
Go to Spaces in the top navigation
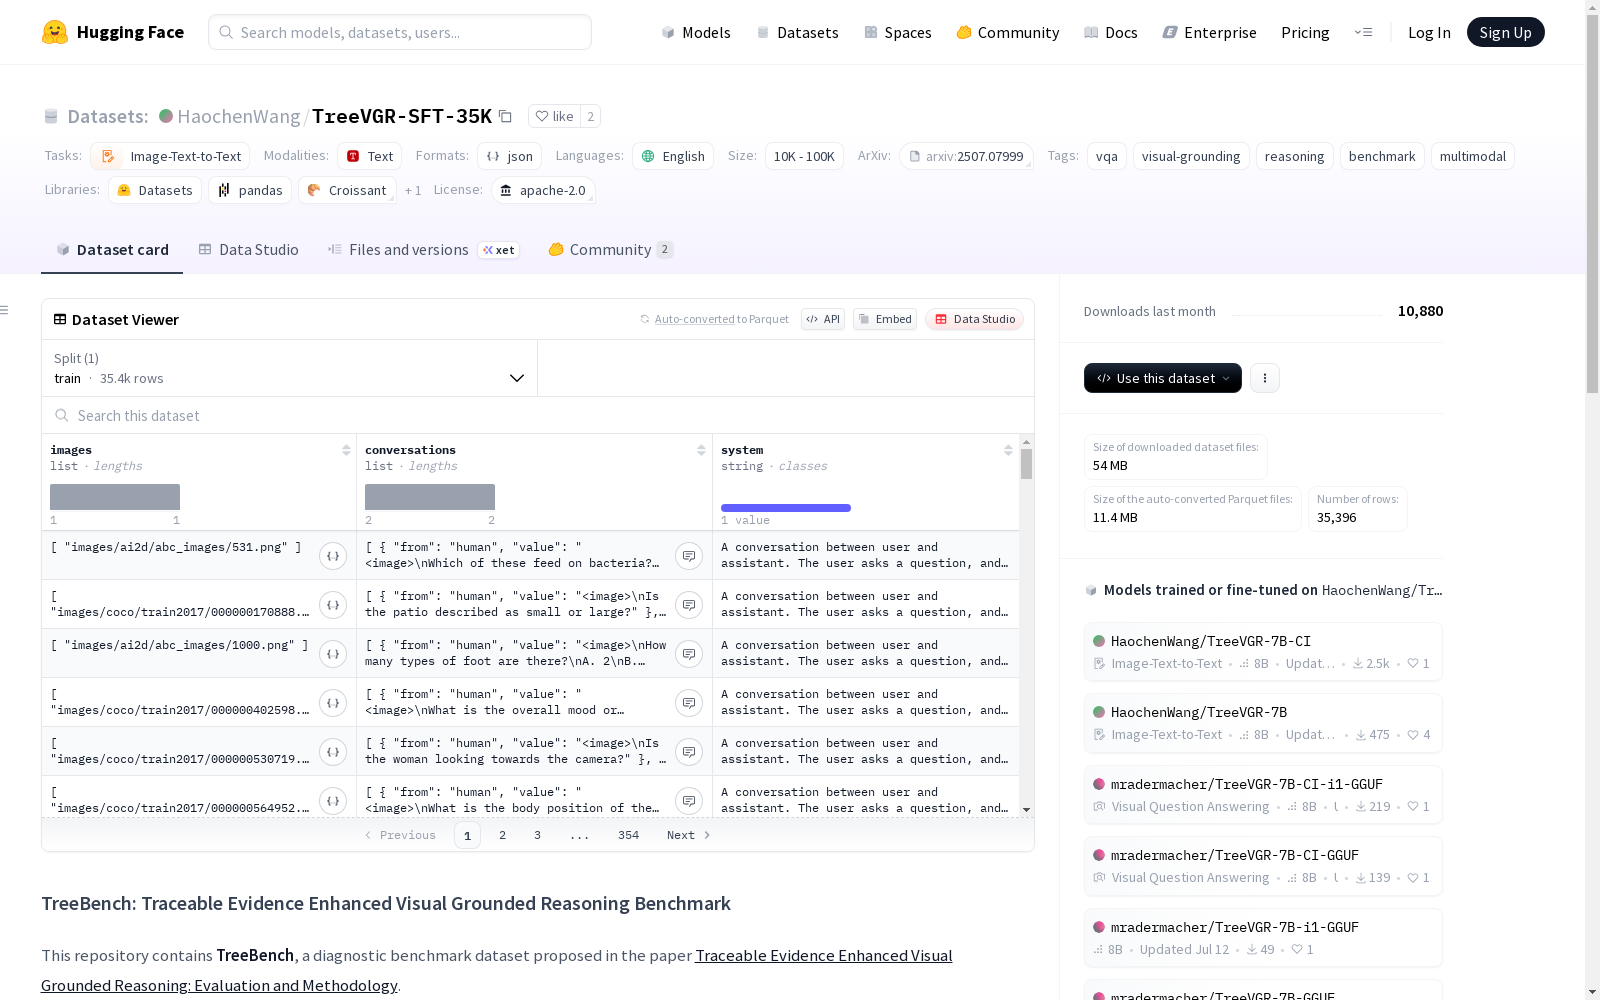tap(898, 32)
